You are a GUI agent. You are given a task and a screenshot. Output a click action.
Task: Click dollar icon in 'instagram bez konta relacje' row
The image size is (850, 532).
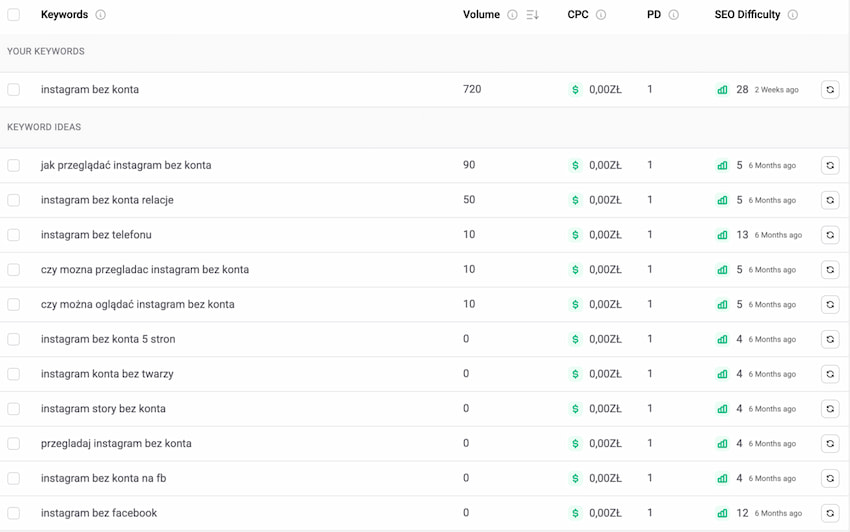pyautogui.click(x=575, y=200)
